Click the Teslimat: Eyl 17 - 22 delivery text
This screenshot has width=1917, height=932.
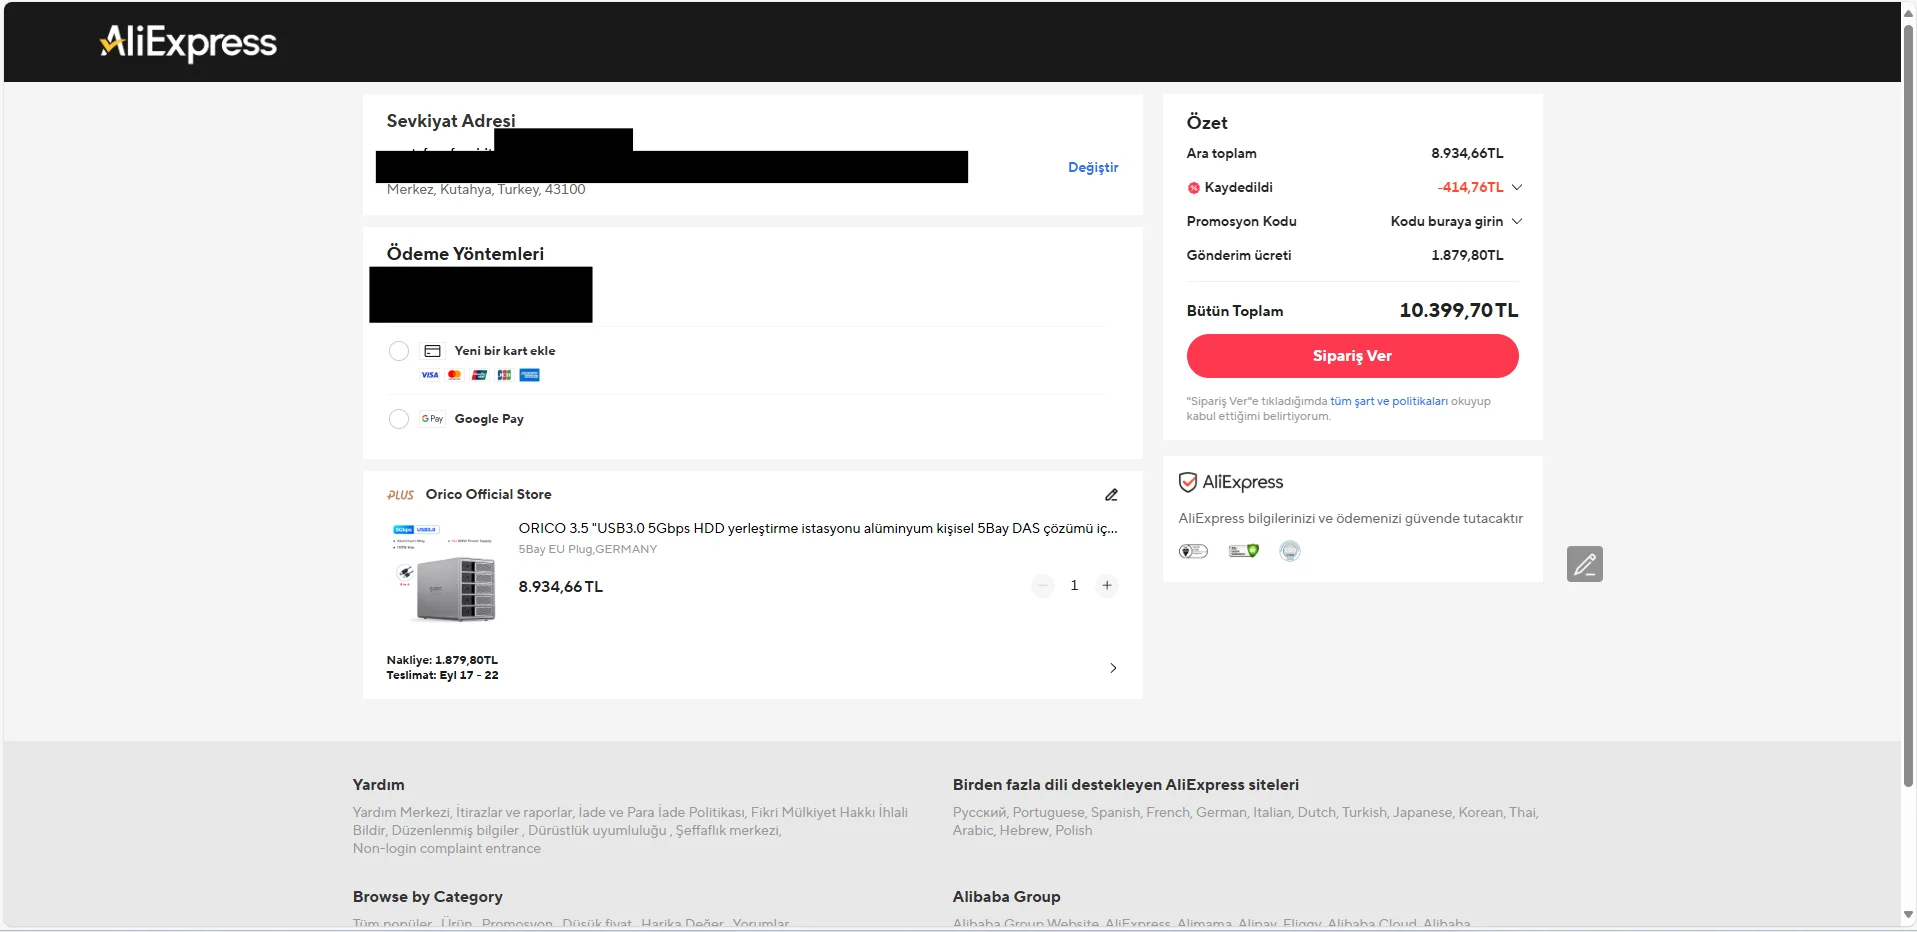(443, 676)
